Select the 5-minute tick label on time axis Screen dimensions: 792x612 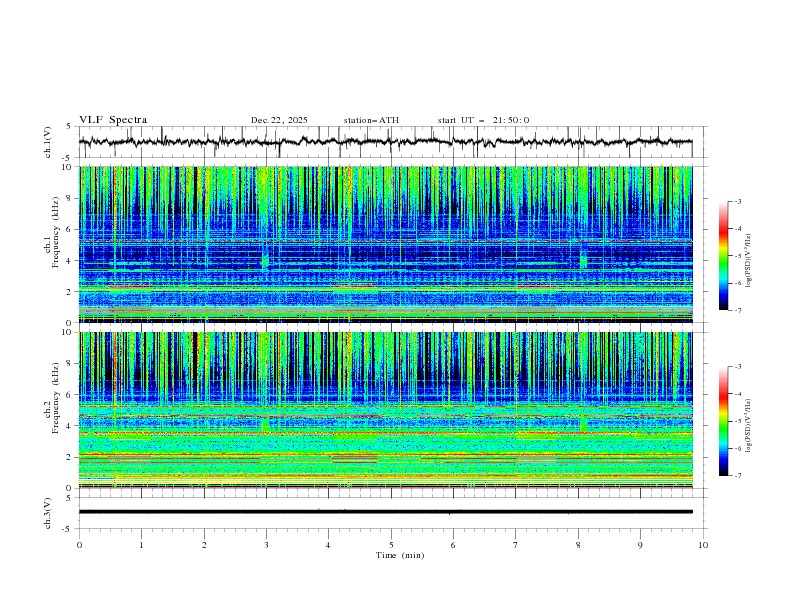pyautogui.click(x=391, y=545)
